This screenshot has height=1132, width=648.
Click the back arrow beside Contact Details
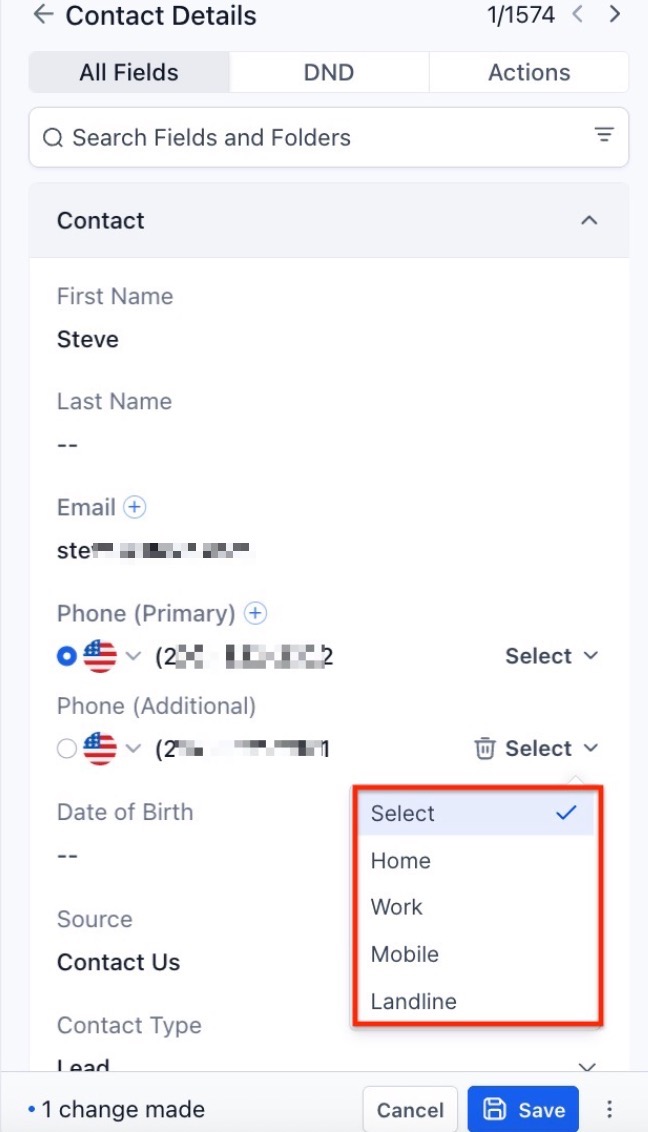click(x=43, y=15)
